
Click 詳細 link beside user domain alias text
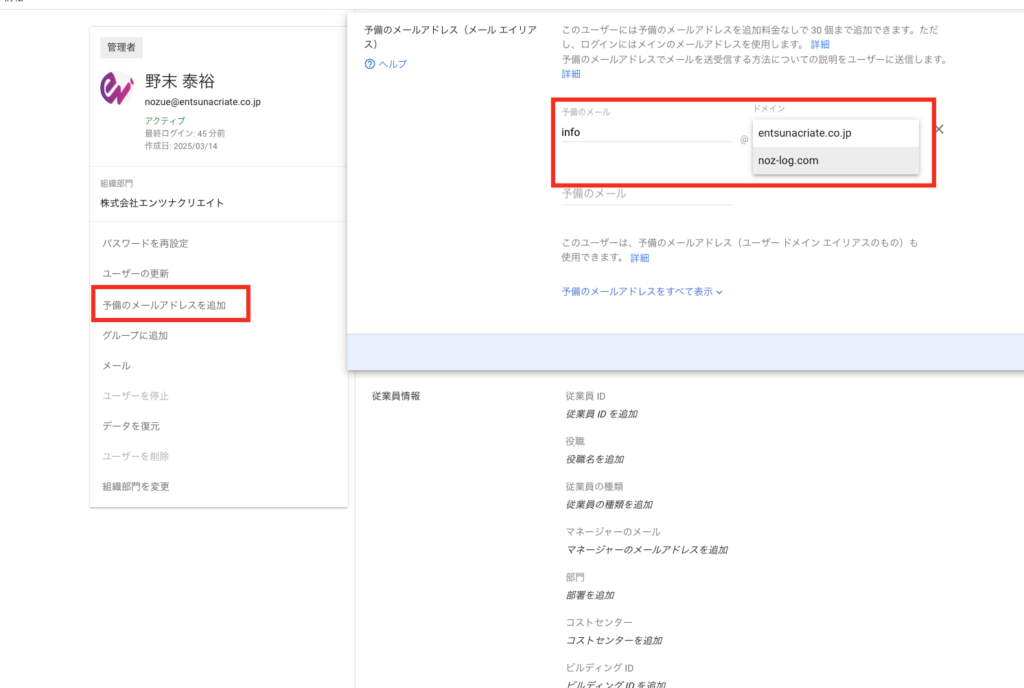639,258
